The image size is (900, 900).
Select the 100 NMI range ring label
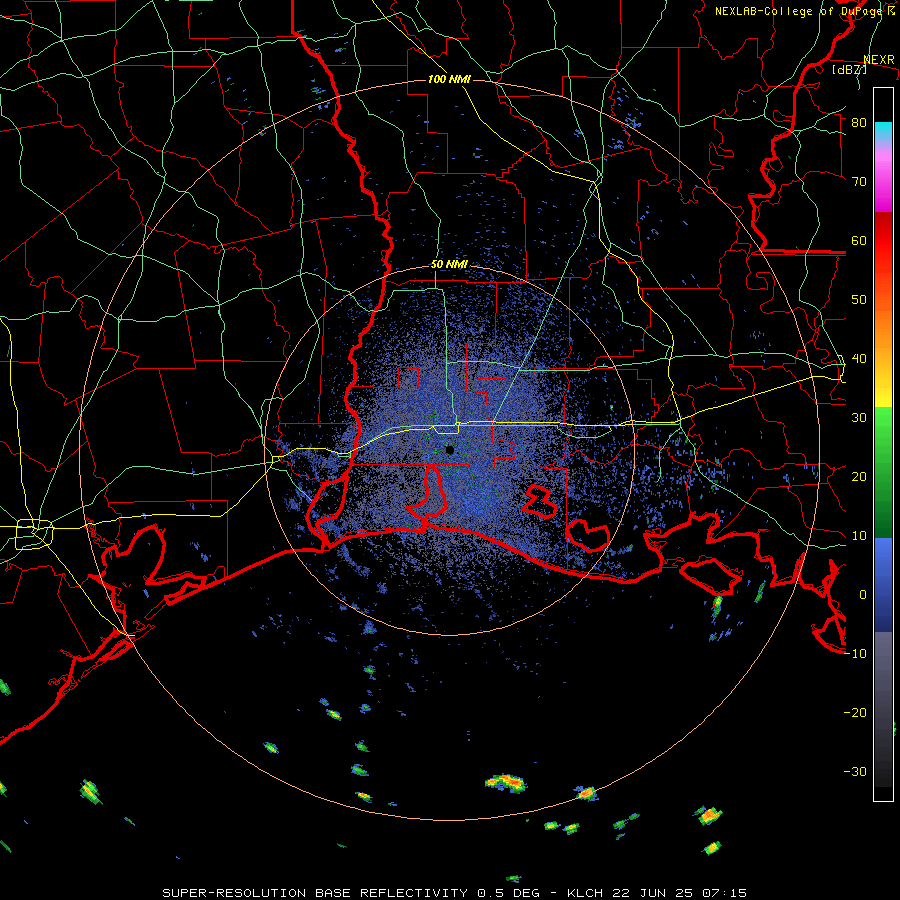coord(449,79)
